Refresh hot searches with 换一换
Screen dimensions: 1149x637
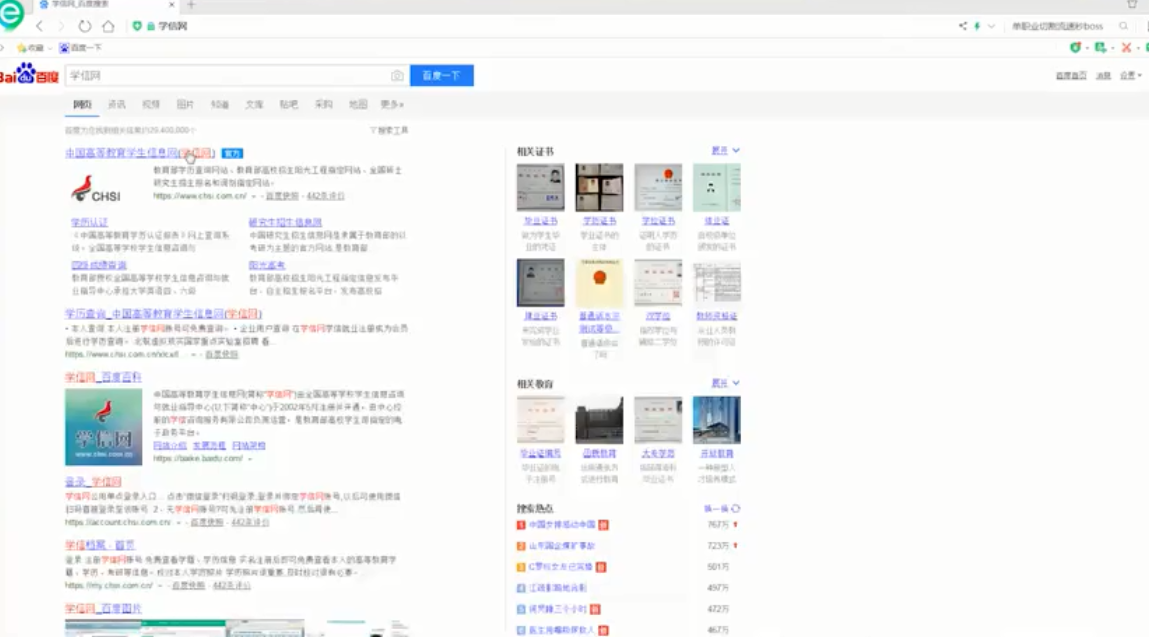722,509
